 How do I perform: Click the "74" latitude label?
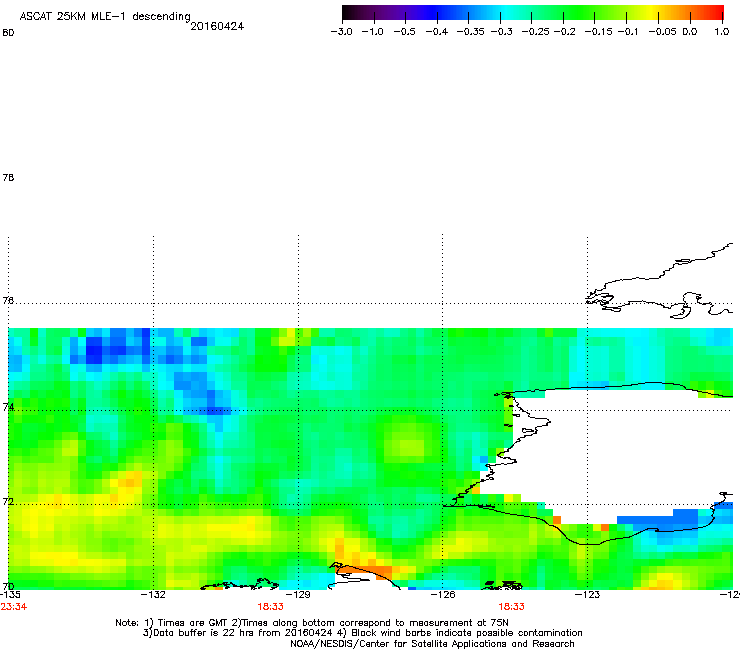click(x=8, y=407)
